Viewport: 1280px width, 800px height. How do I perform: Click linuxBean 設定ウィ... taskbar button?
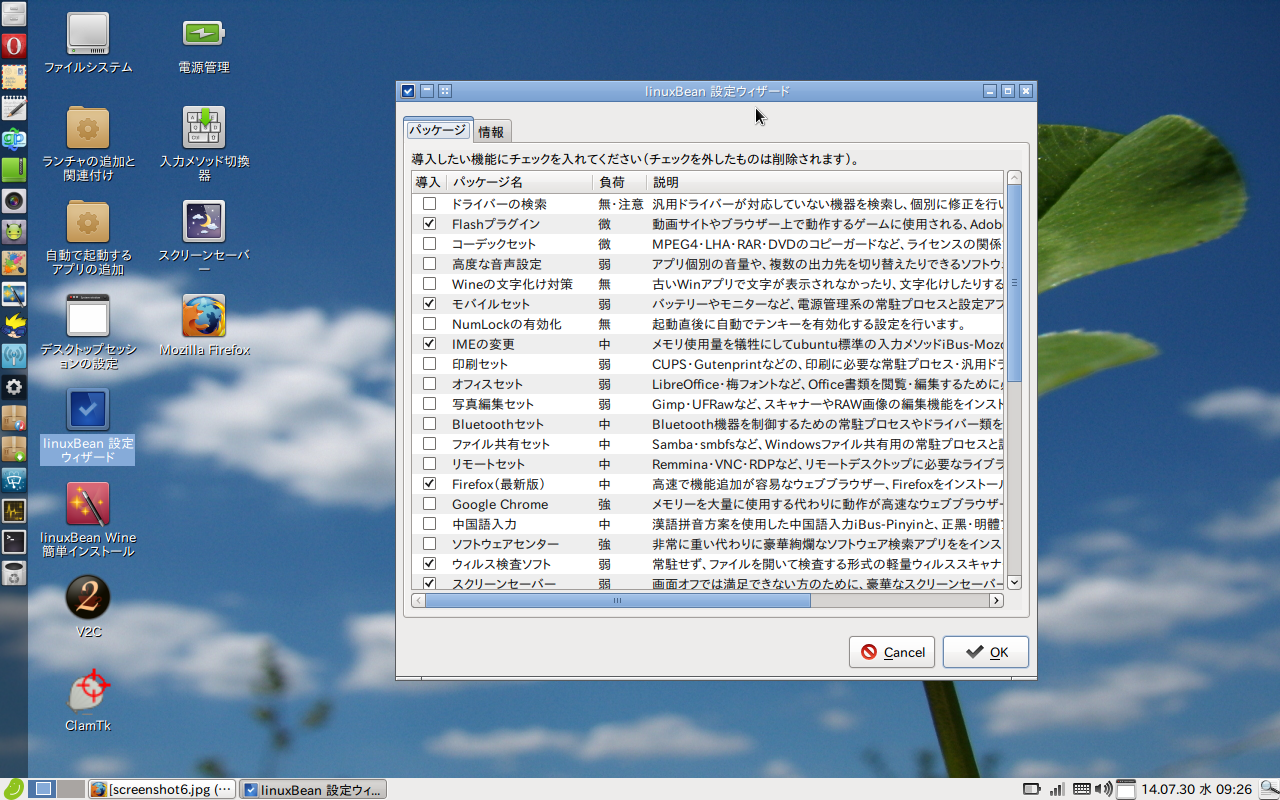(313, 789)
